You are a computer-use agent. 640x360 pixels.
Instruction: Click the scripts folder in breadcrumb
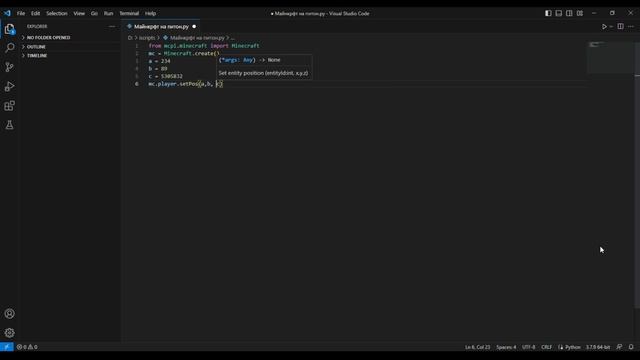coord(147,38)
